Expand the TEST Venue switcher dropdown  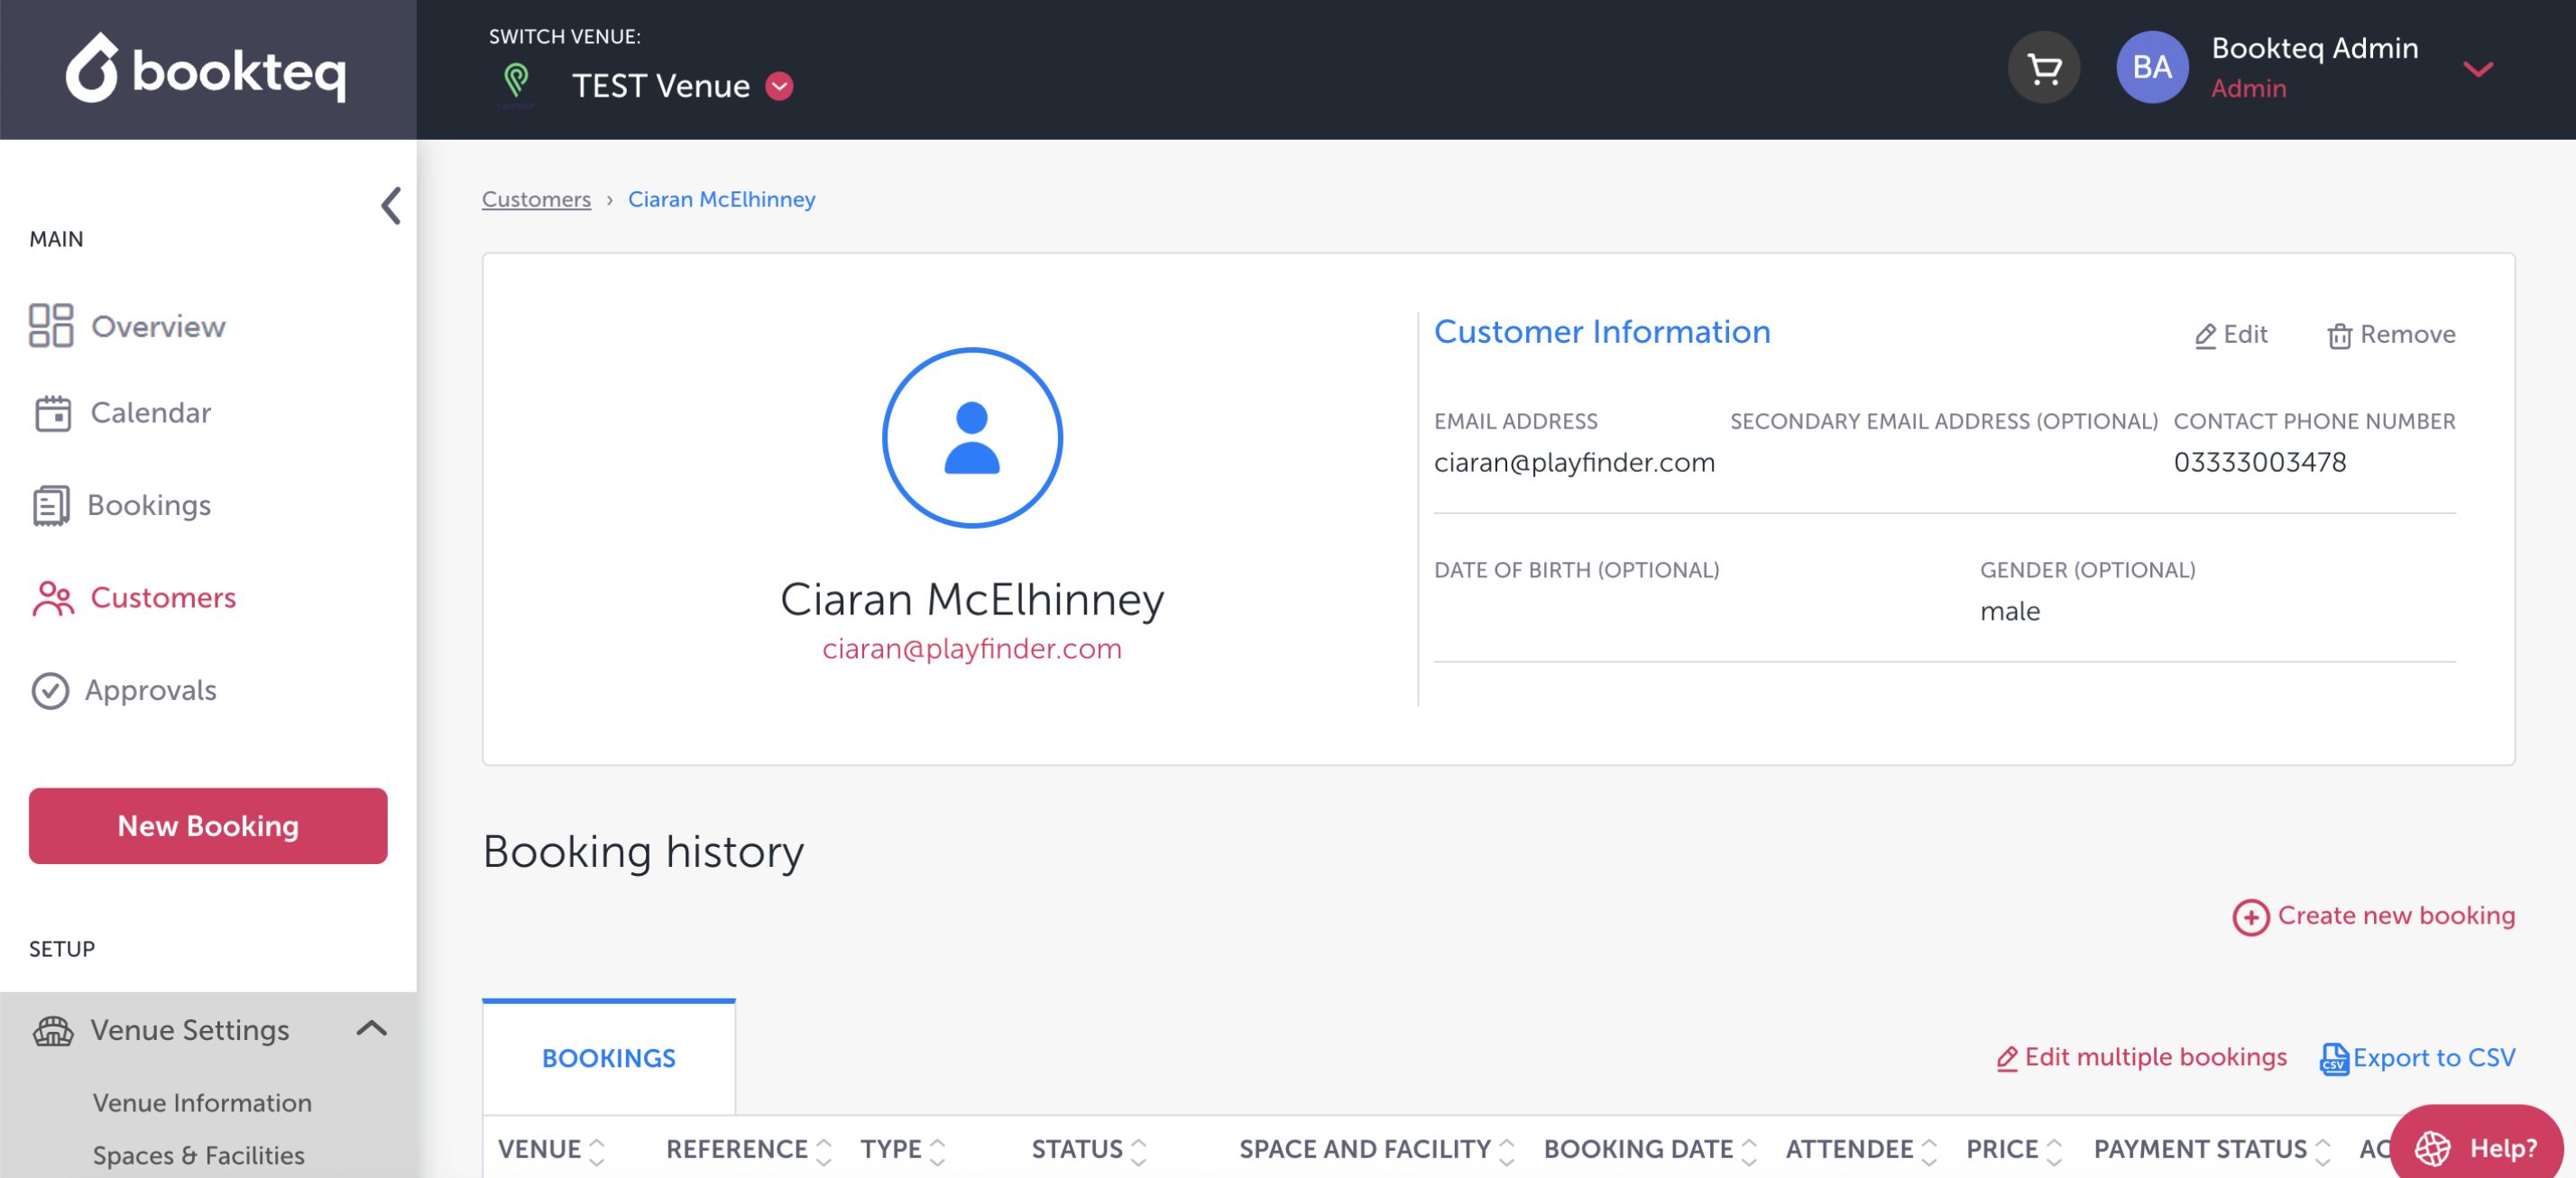point(779,87)
